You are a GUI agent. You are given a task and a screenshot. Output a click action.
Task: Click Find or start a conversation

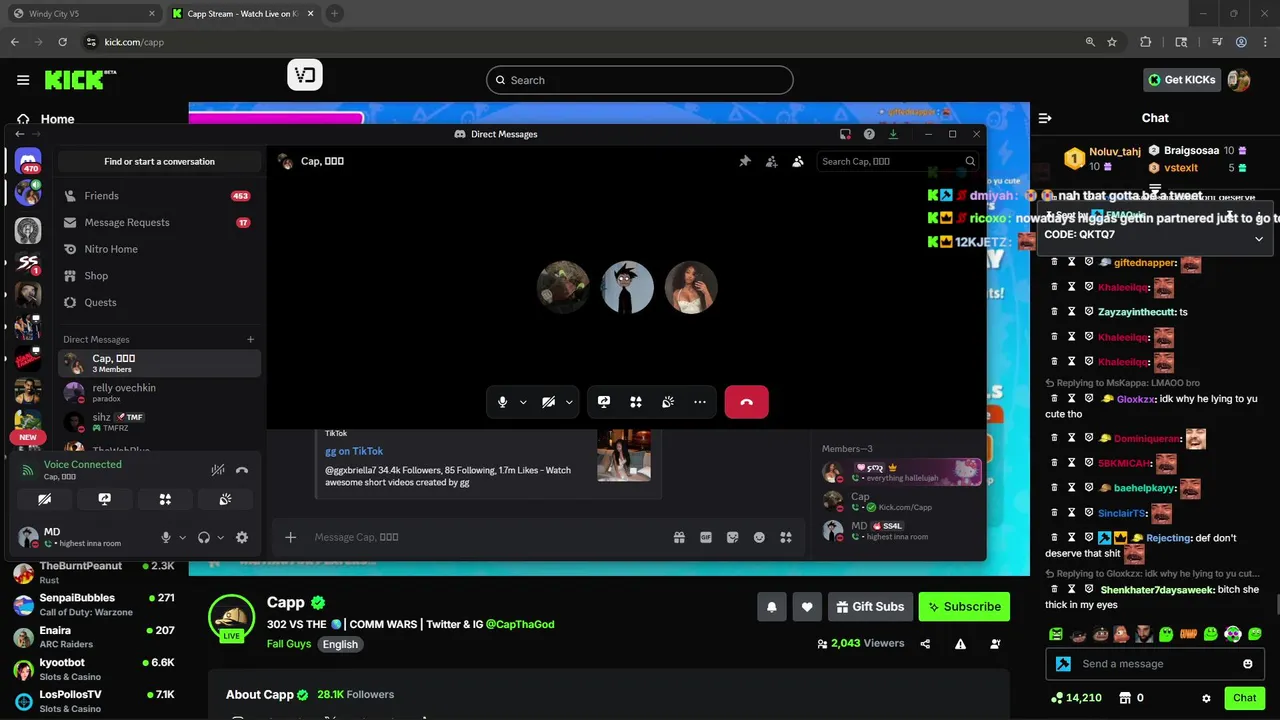(x=159, y=161)
